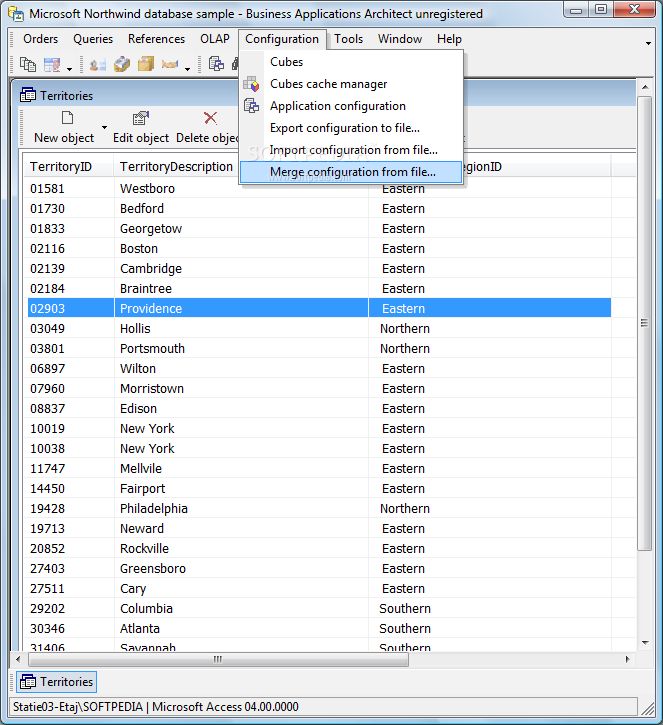This screenshot has height=725, width=663.
Task: Choose Application configuration menu entry
Action: (351, 106)
